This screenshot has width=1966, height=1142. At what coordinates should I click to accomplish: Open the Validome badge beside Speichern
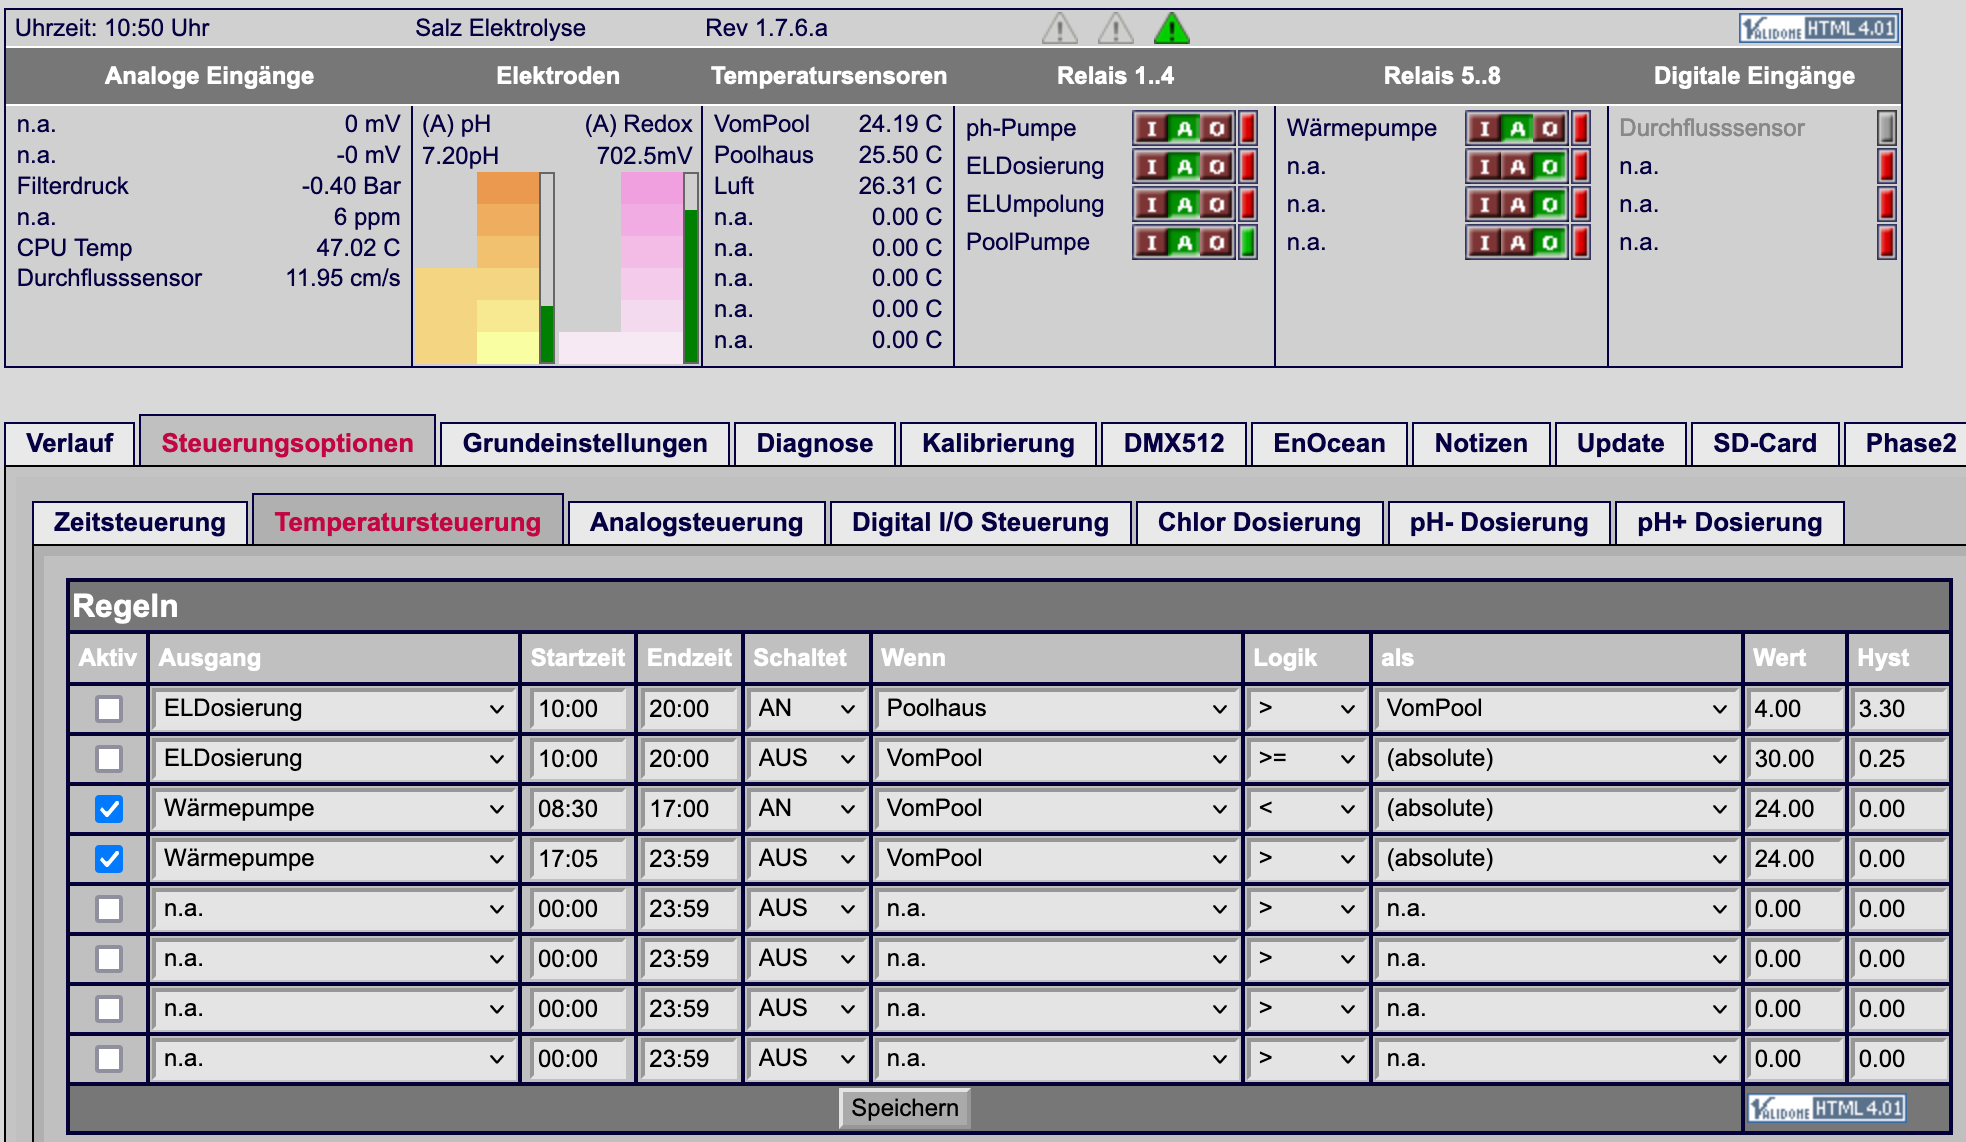tap(1826, 1108)
